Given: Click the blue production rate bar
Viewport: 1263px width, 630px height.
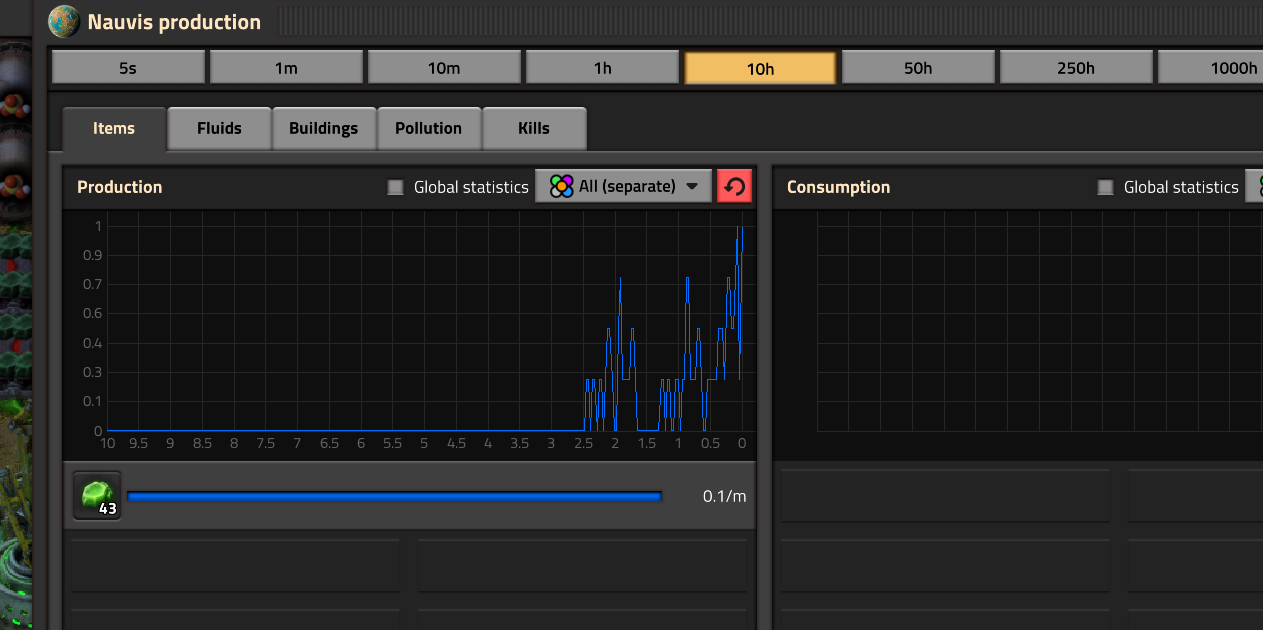Looking at the screenshot, I should click(x=394, y=496).
